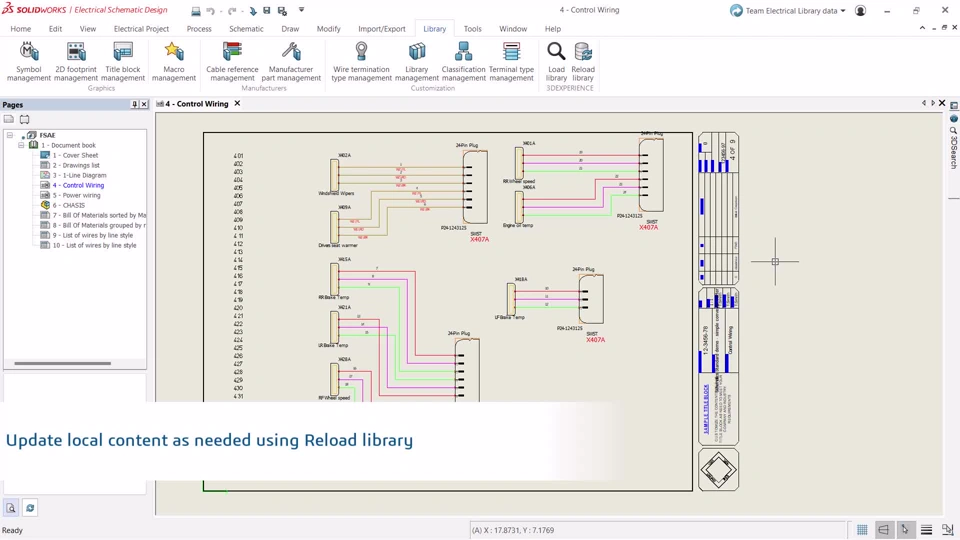Close the Pages panel
The height and width of the screenshot is (540, 960).
click(144, 105)
